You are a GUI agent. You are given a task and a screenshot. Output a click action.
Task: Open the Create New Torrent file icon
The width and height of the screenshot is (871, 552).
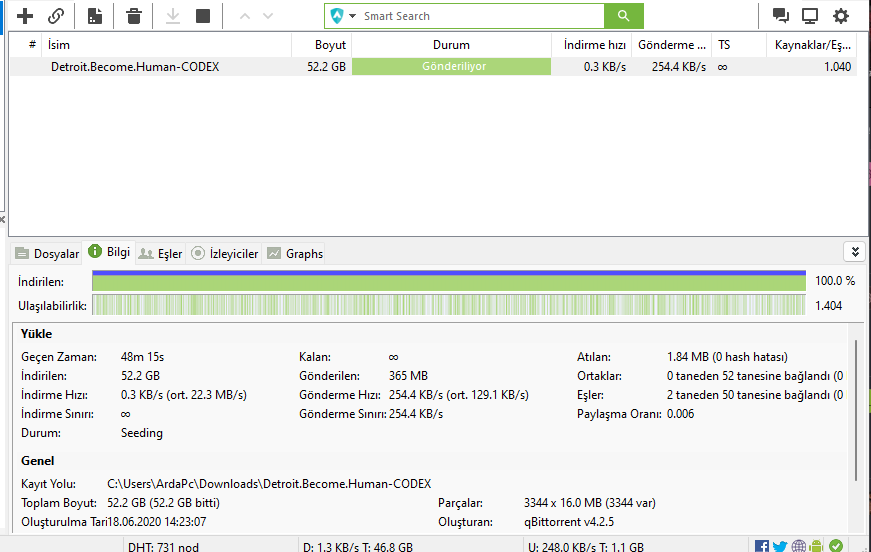(x=95, y=16)
